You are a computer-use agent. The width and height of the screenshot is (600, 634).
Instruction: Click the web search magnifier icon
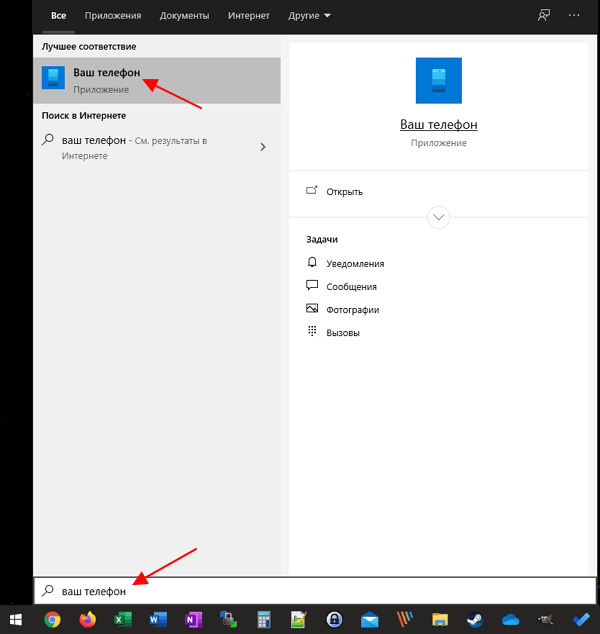(48, 140)
